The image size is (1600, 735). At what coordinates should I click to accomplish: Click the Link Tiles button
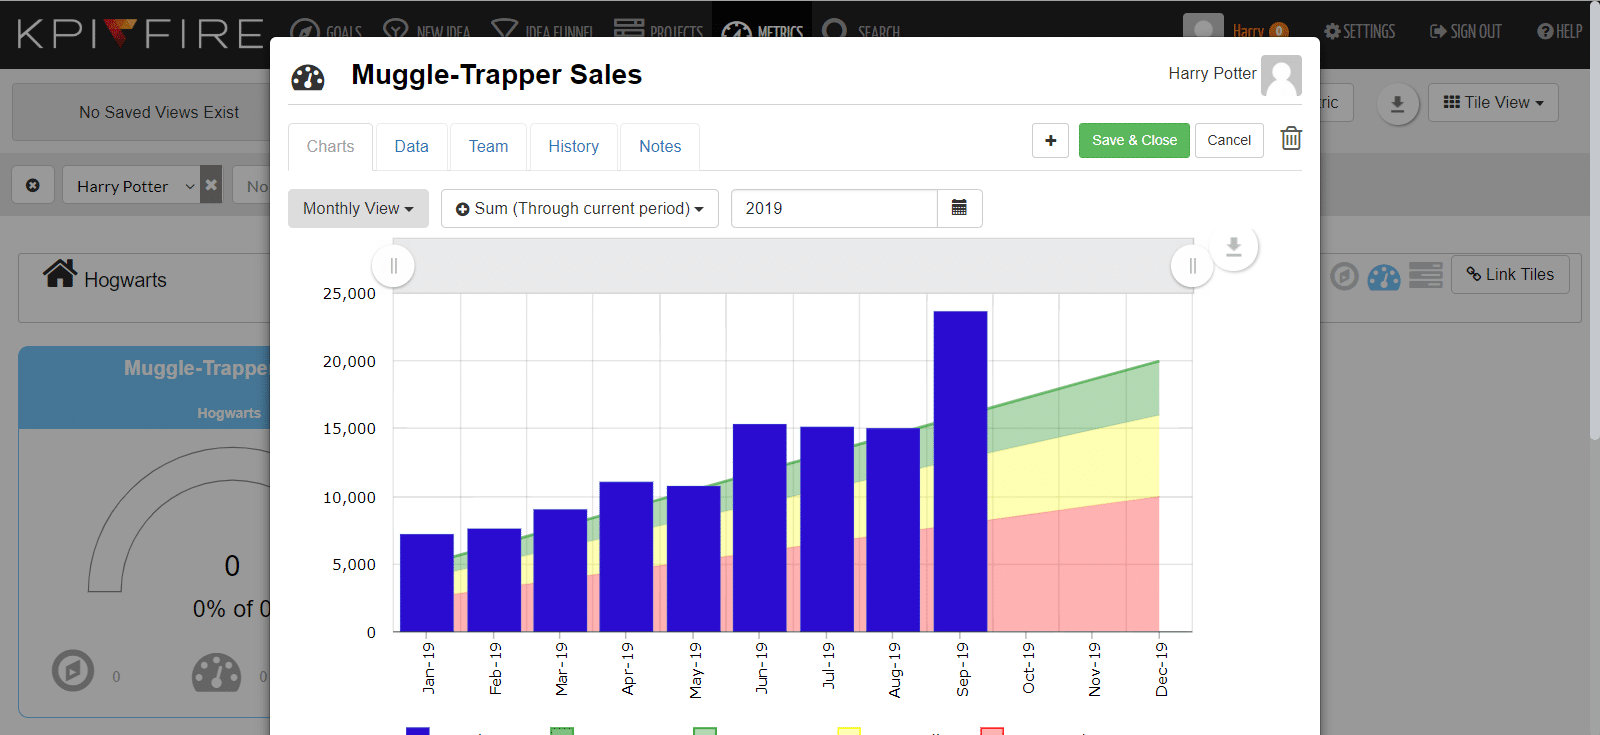point(1510,274)
